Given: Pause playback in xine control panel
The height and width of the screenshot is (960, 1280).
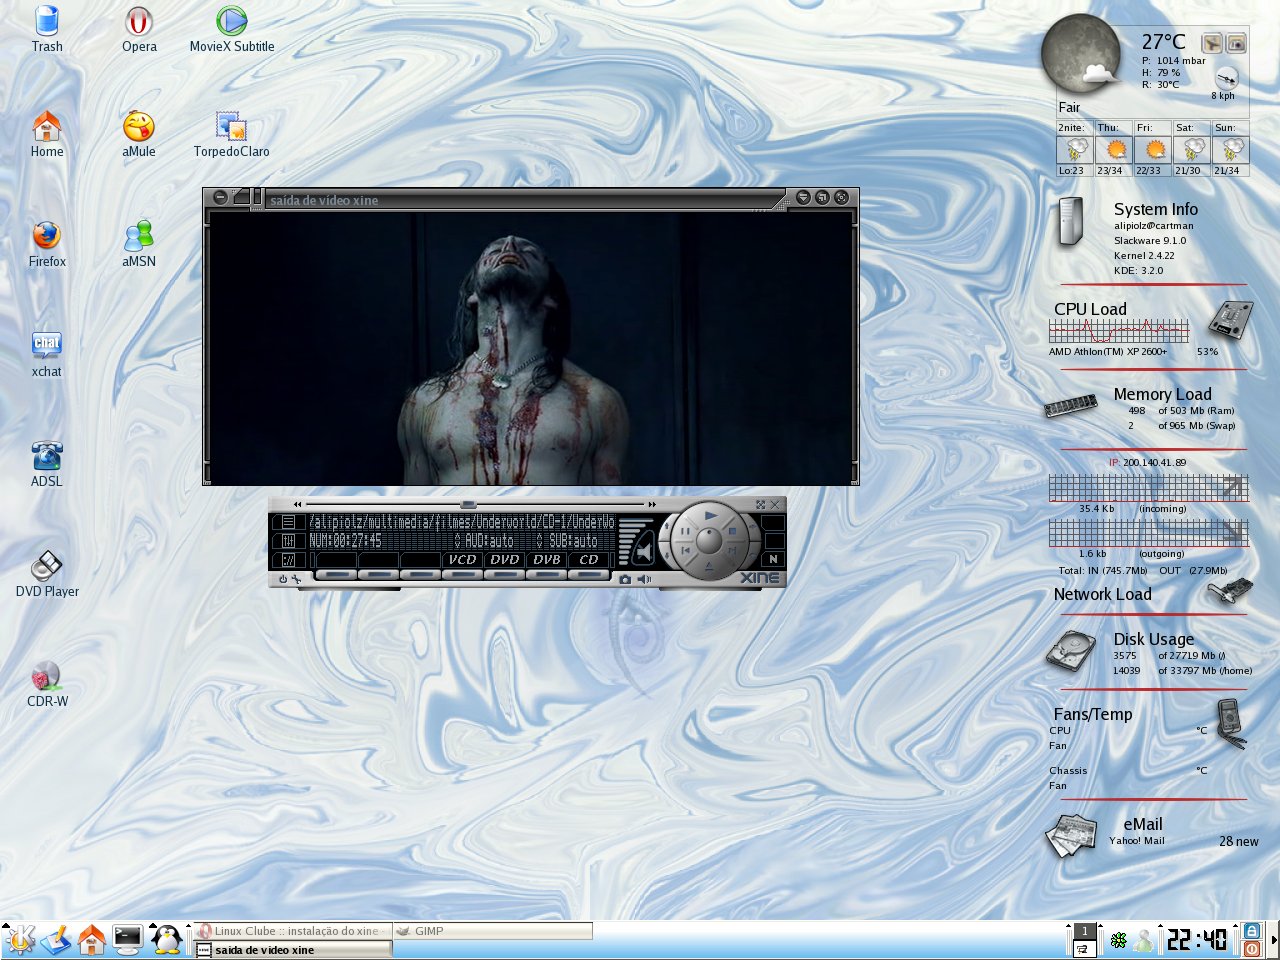Looking at the screenshot, I should (685, 531).
